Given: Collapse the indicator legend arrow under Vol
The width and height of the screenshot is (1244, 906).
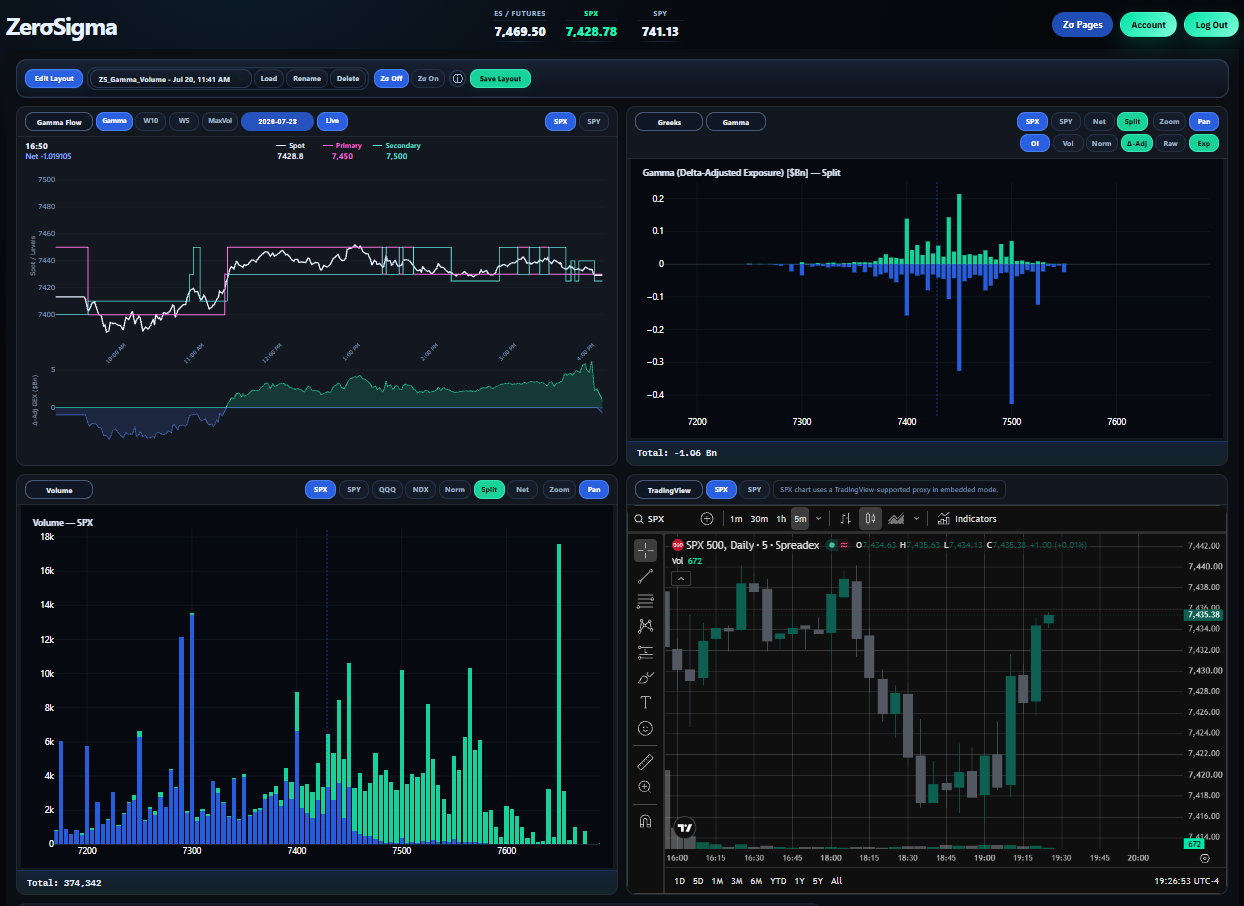Looking at the screenshot, I should click(679, 578).
